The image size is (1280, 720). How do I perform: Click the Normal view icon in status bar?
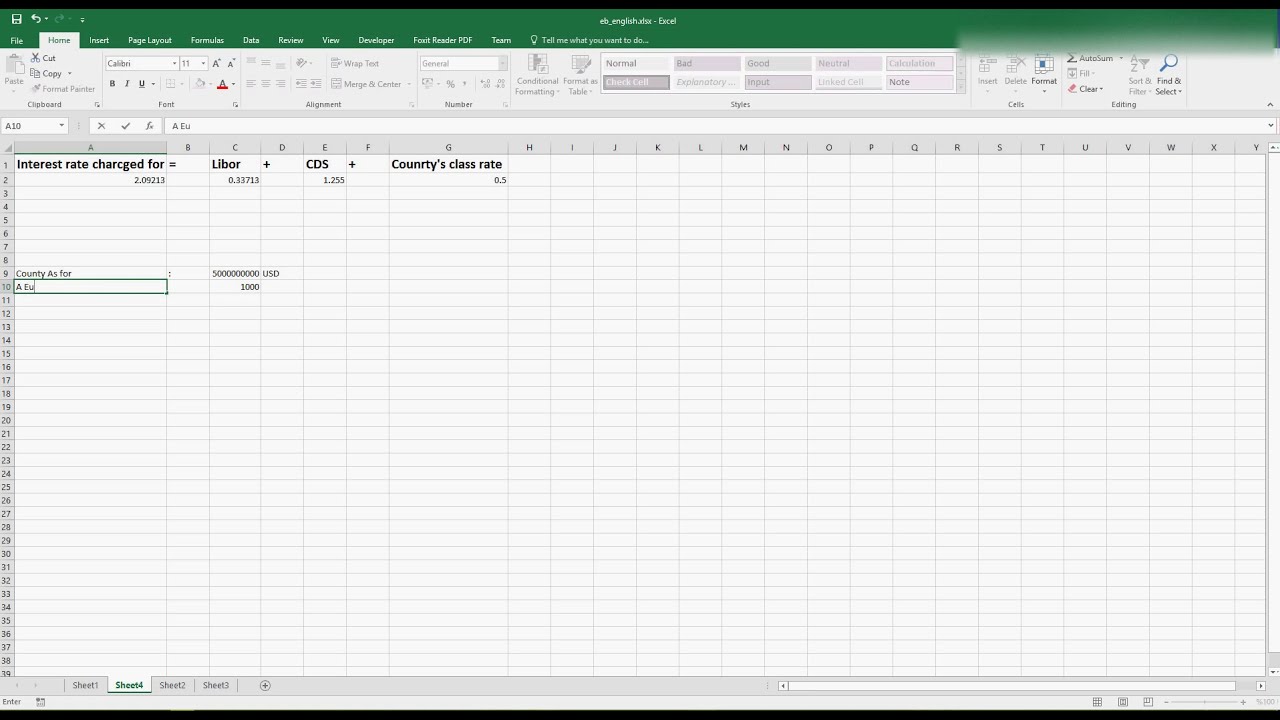pos(1097,702)
